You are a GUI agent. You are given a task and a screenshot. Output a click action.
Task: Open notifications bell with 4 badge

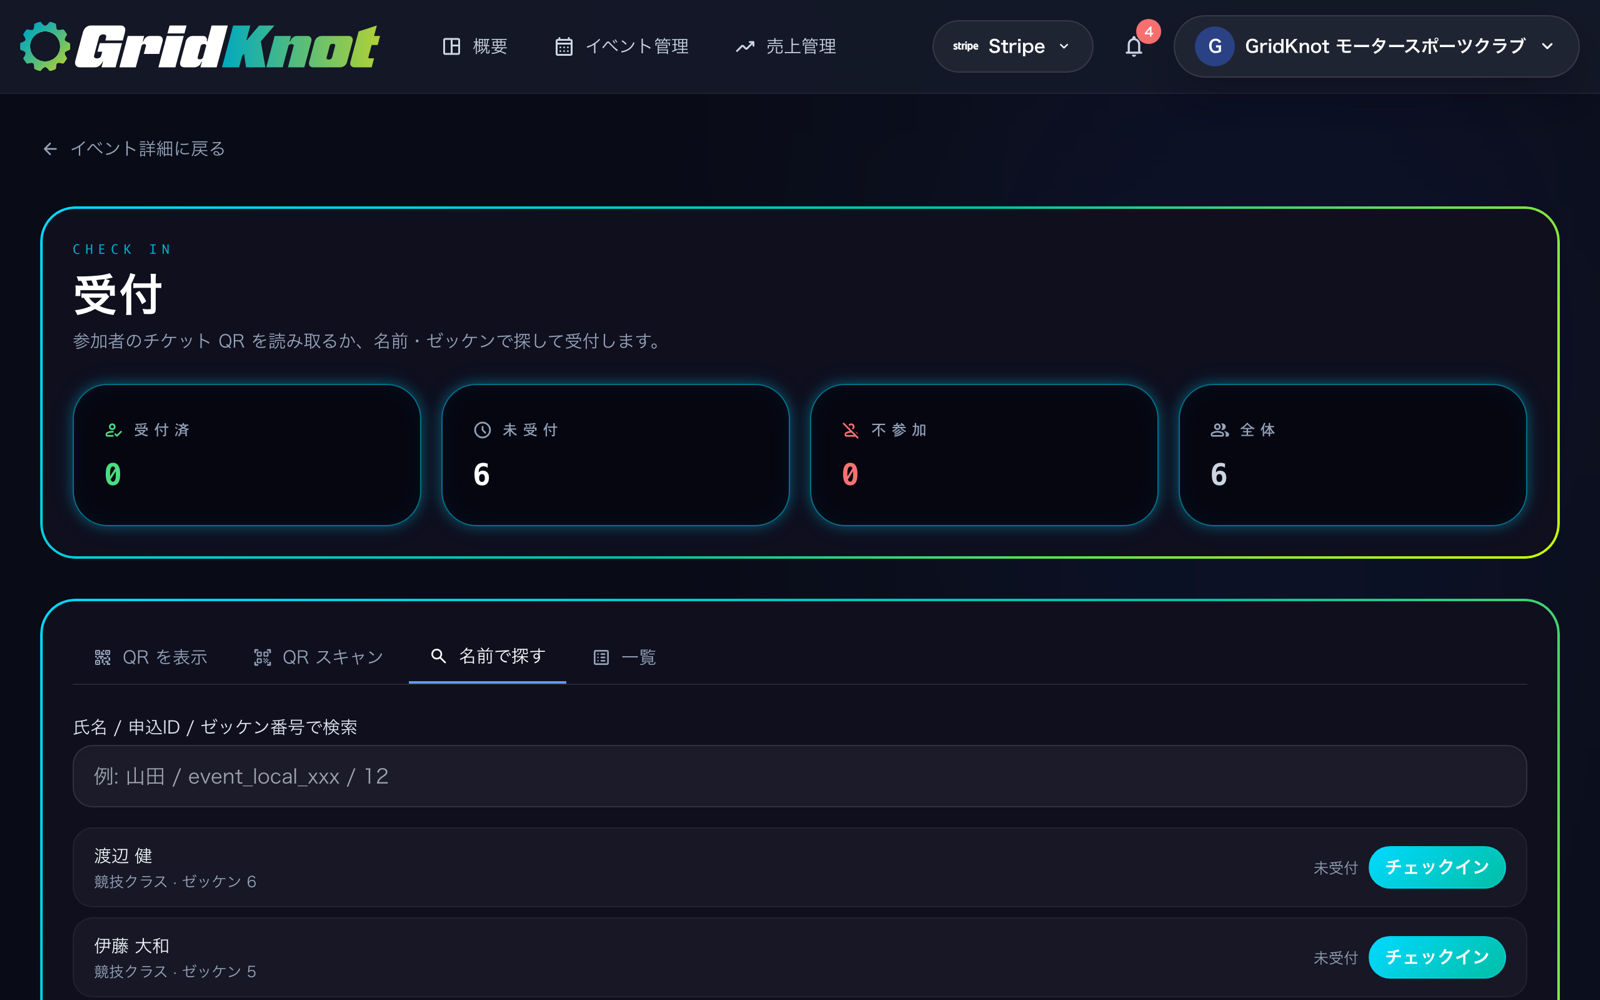[x=1134, y=46]
